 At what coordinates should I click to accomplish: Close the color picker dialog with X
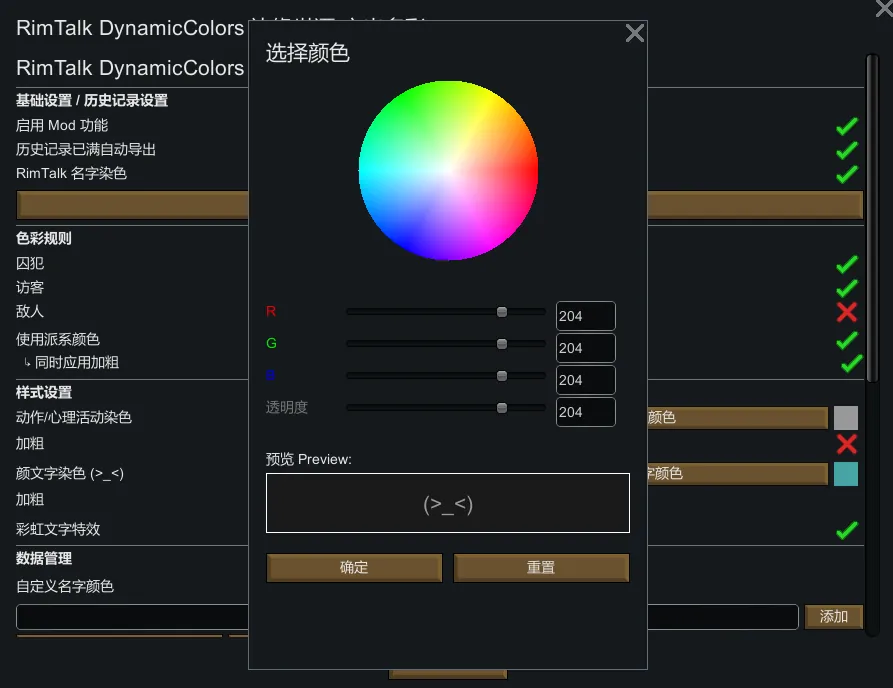(x=634, y=34)
